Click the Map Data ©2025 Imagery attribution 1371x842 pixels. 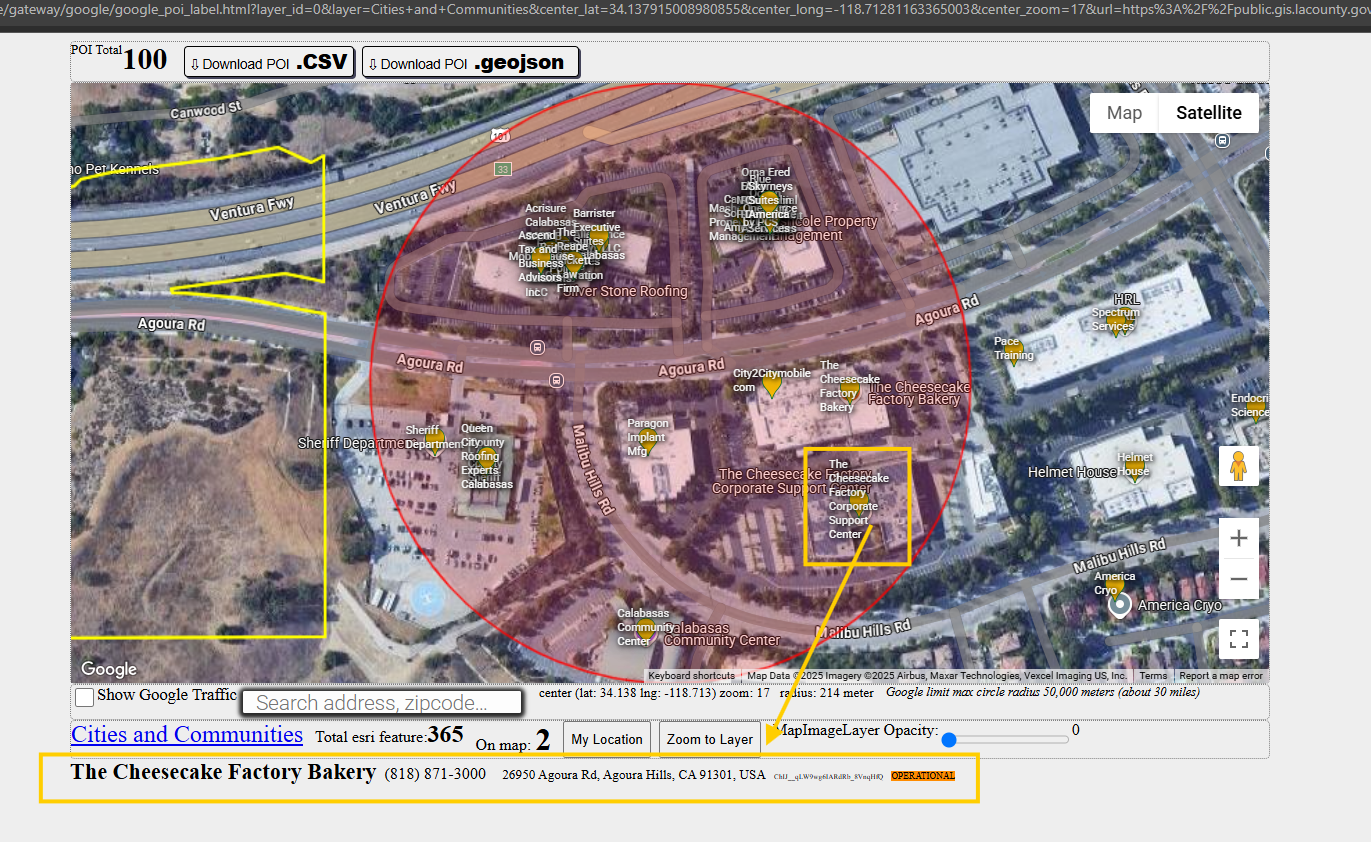[x=937, y=676]
